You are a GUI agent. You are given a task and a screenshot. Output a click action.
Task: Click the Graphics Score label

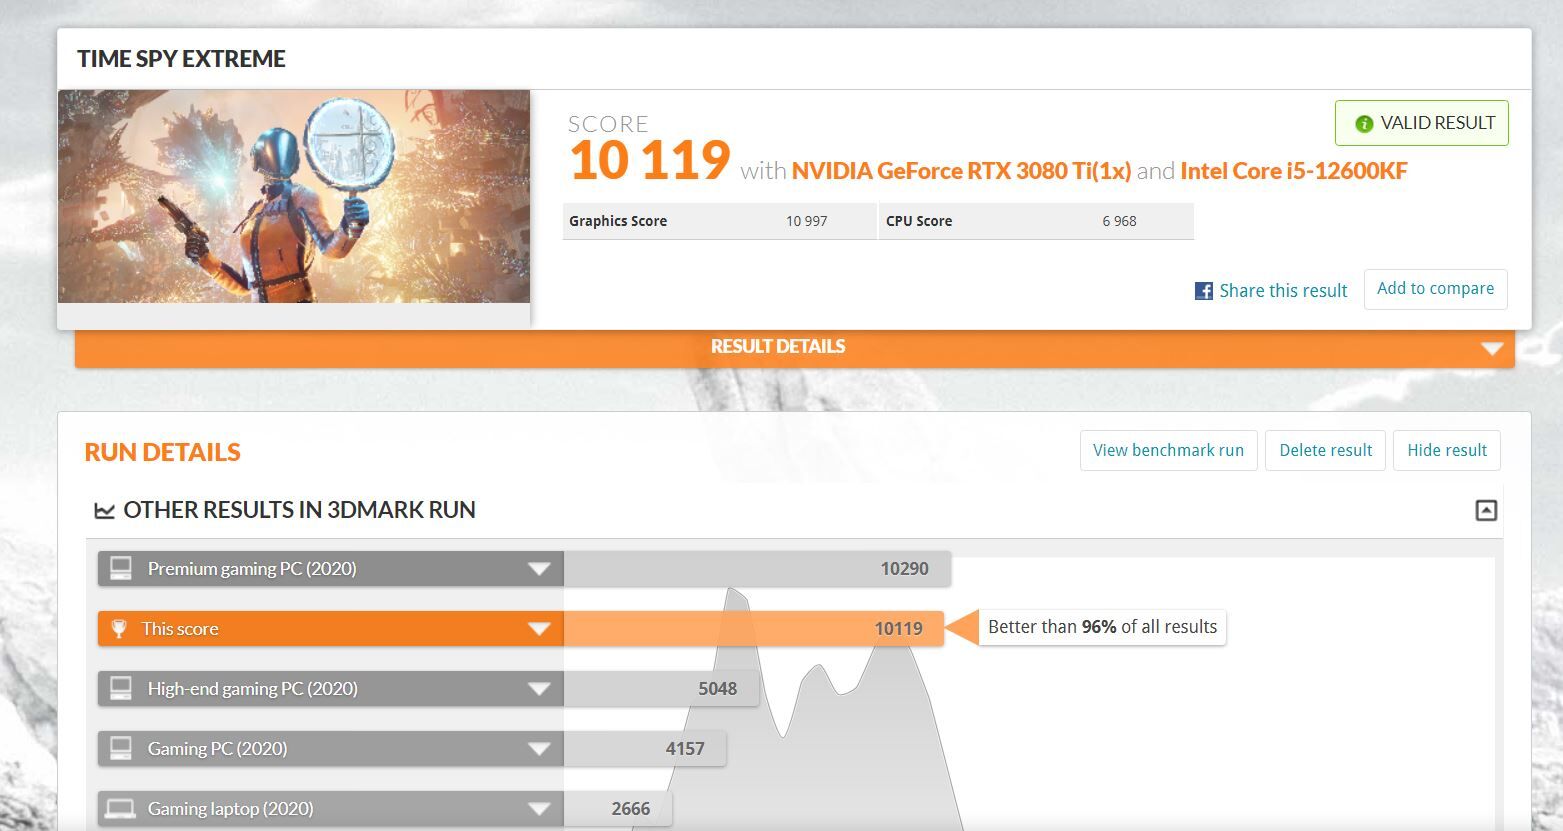pyautogui.click(x=618, y=221)
